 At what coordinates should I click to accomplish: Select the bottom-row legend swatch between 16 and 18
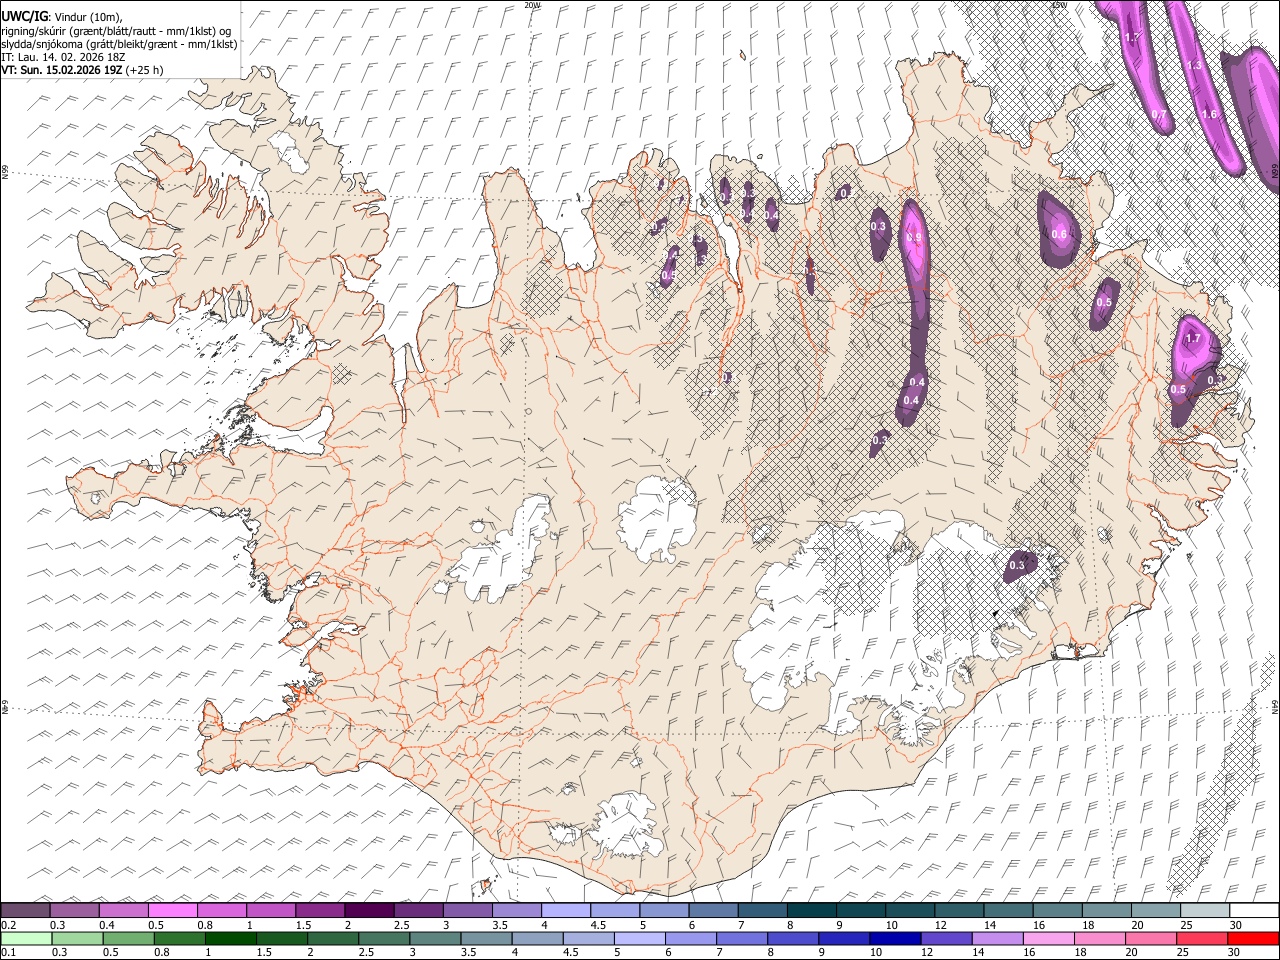point(1048,939)
